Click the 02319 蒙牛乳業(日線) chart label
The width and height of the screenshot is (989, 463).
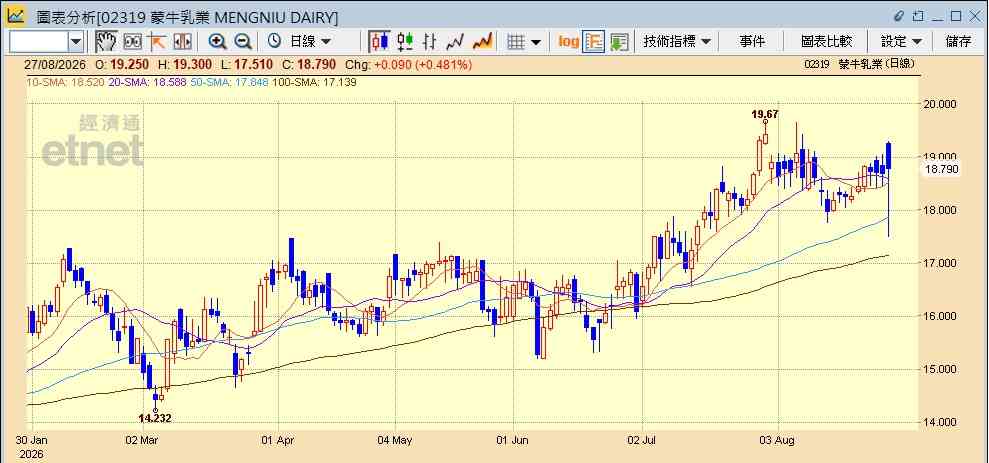(x=860, y=64)
